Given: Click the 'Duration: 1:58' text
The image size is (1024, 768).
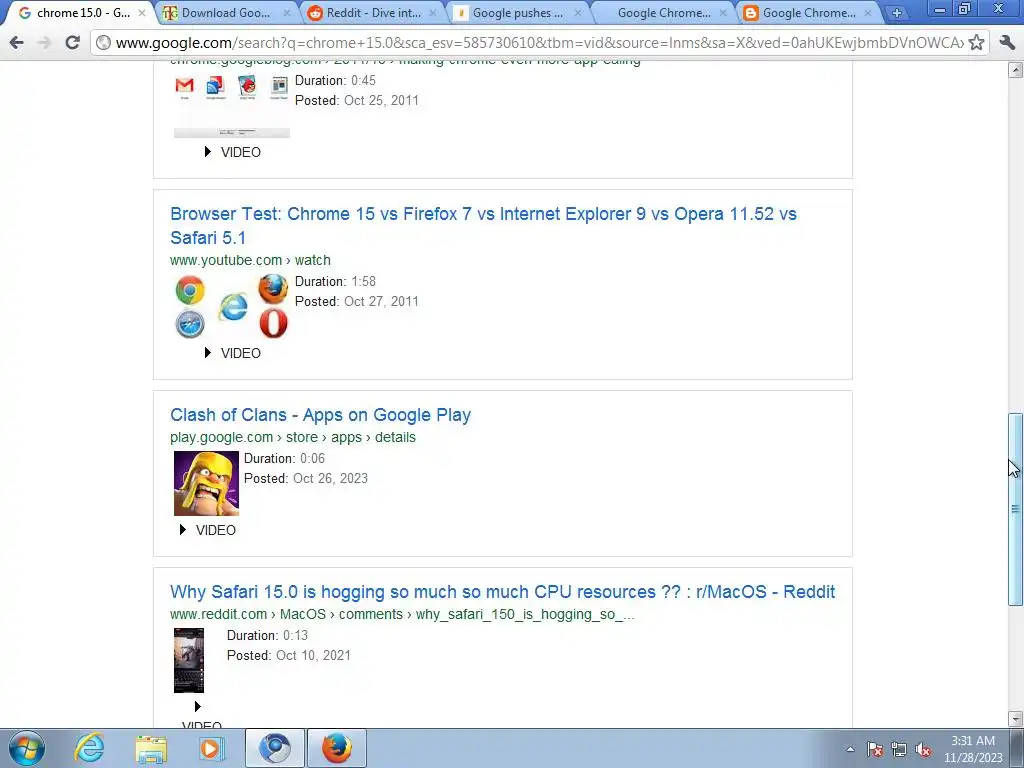Looking at the screenshot, I should click(x=335, y=281).
